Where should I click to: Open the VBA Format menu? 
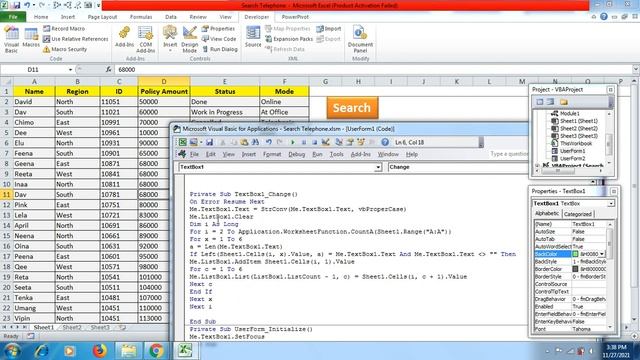coord(272,154)
